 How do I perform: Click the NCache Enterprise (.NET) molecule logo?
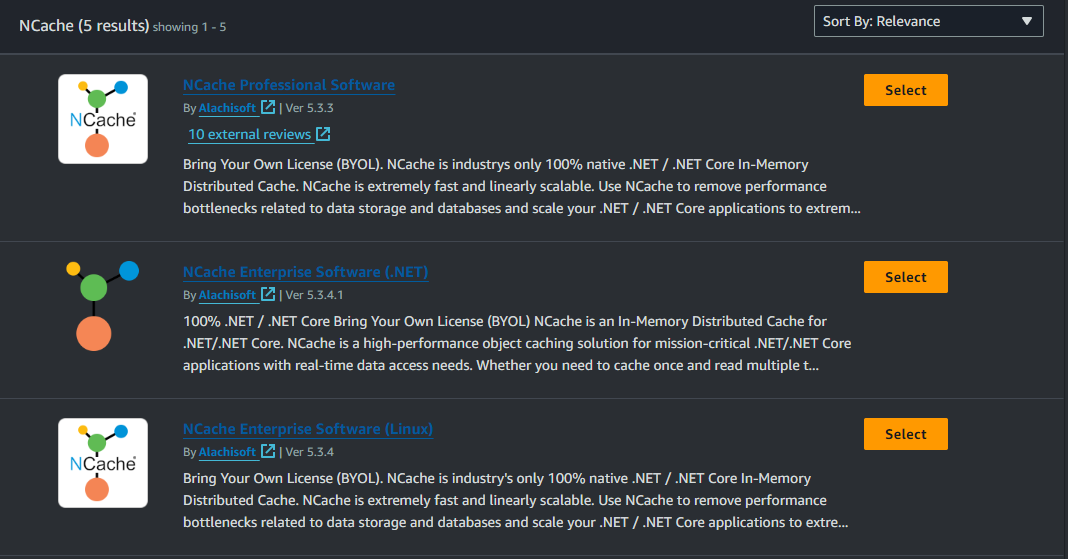103,306
